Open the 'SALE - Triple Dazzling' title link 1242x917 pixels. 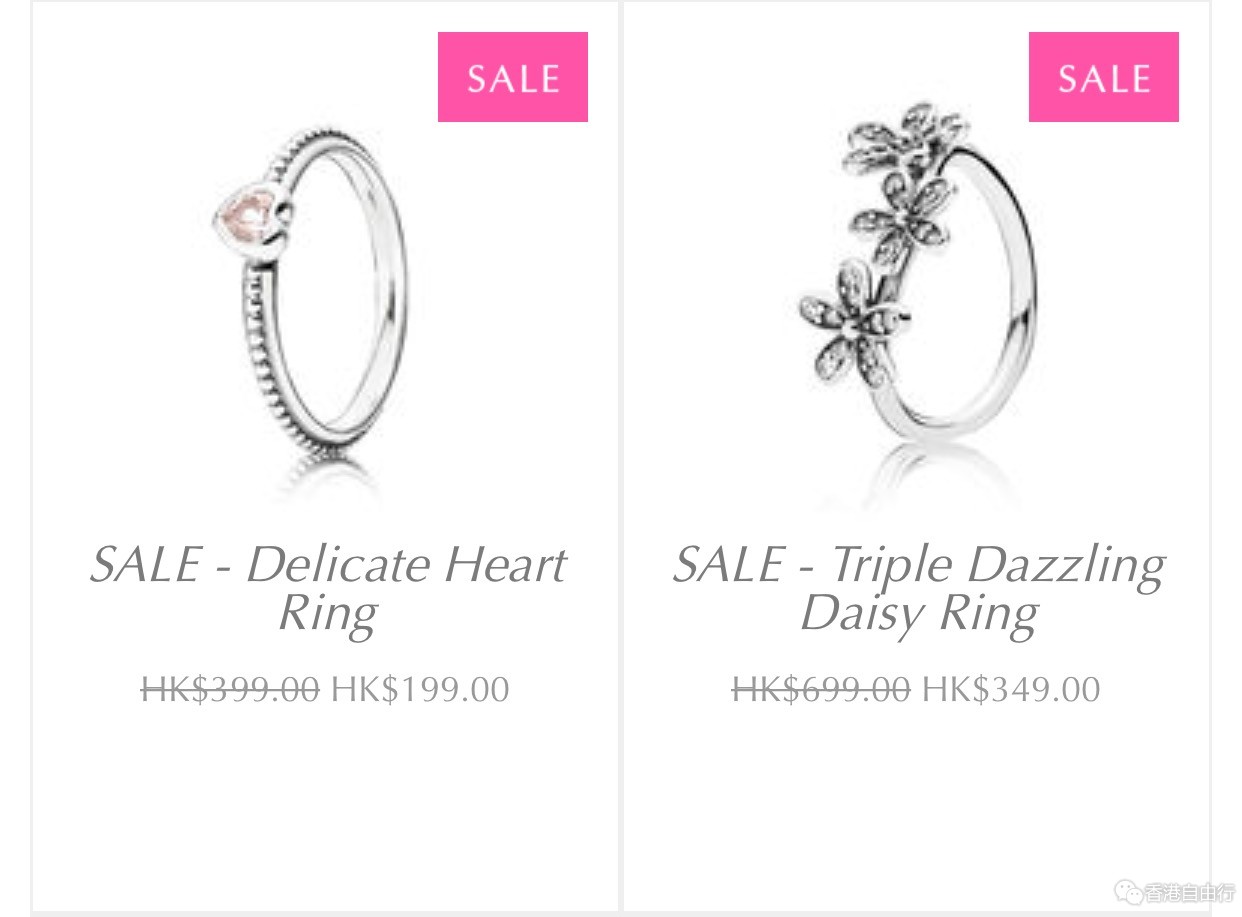918,567
